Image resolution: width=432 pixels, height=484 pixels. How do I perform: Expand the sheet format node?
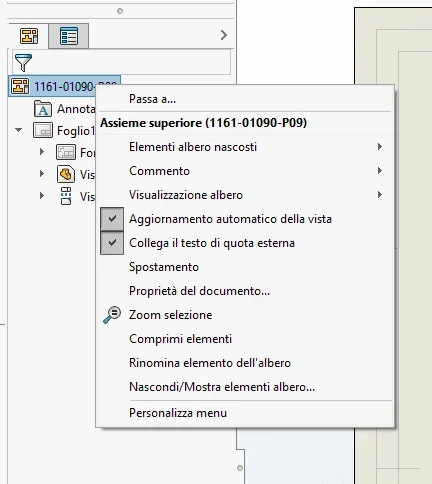point(42,152)
